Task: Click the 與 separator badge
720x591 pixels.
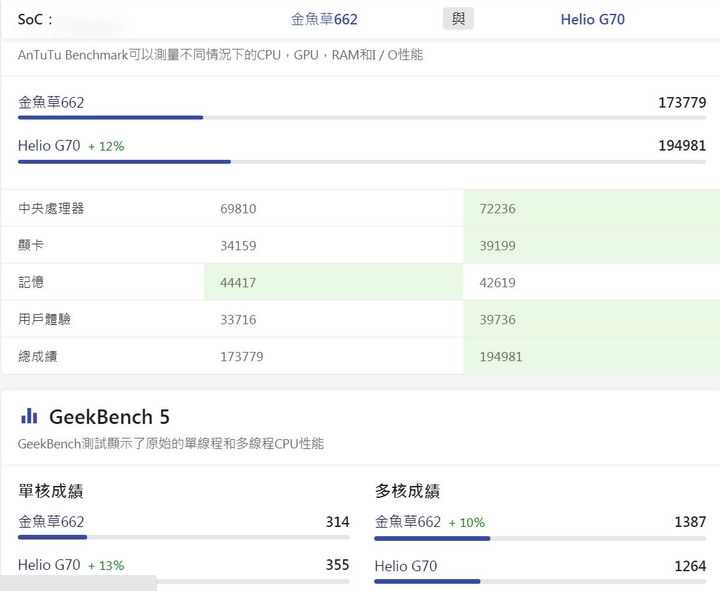Action: (458, 19)
